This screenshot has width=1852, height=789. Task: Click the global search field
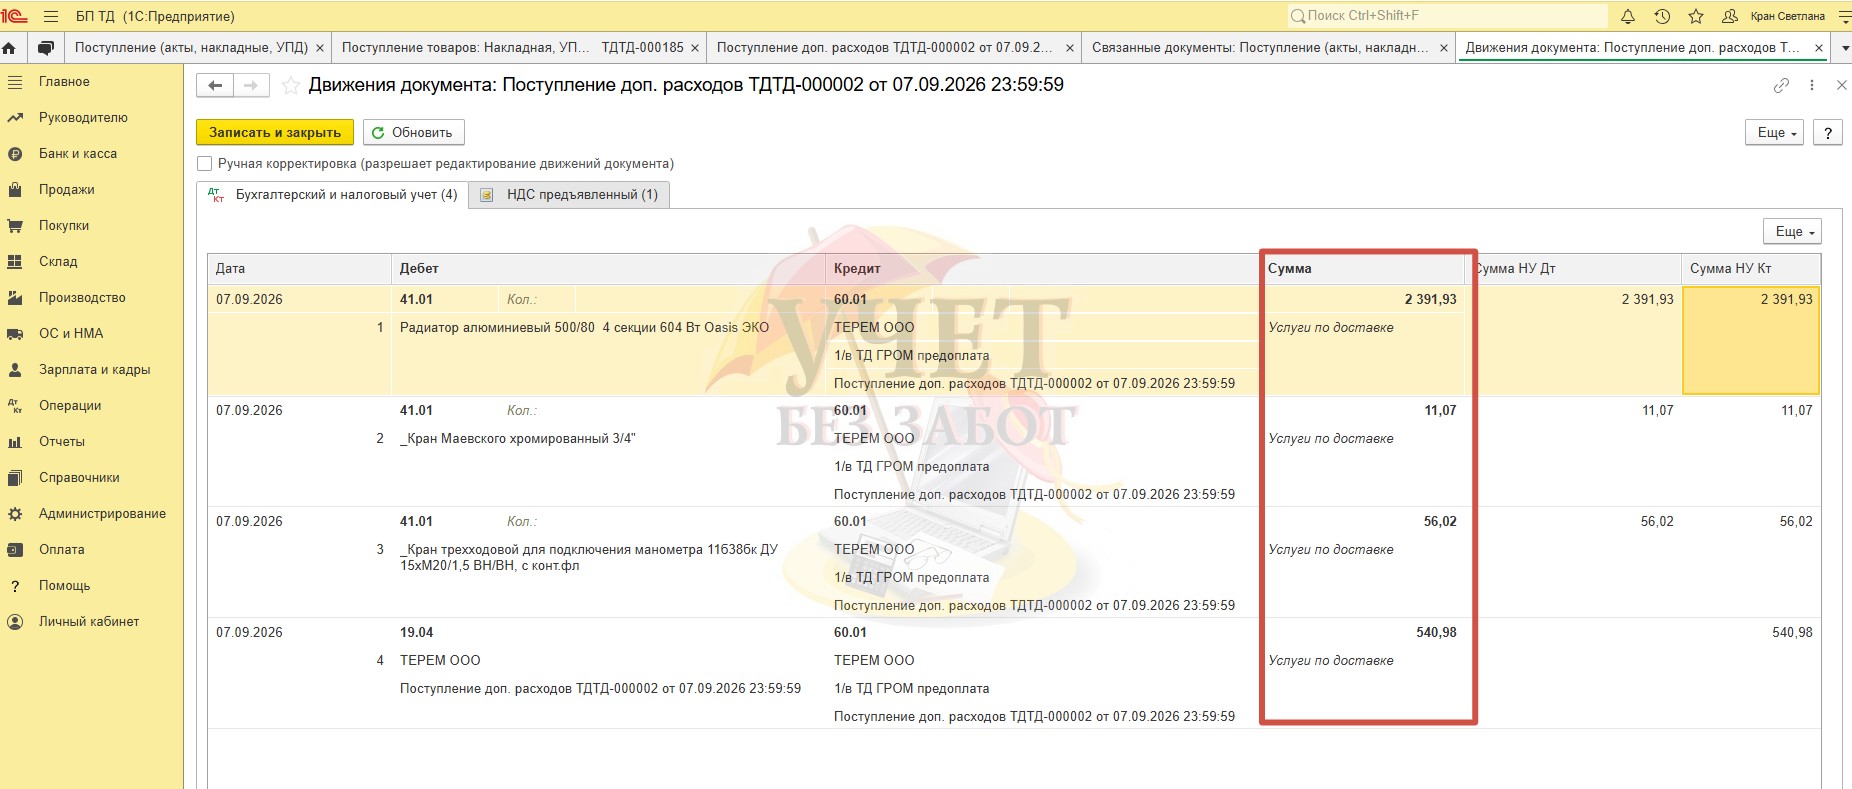point(1446,16)
